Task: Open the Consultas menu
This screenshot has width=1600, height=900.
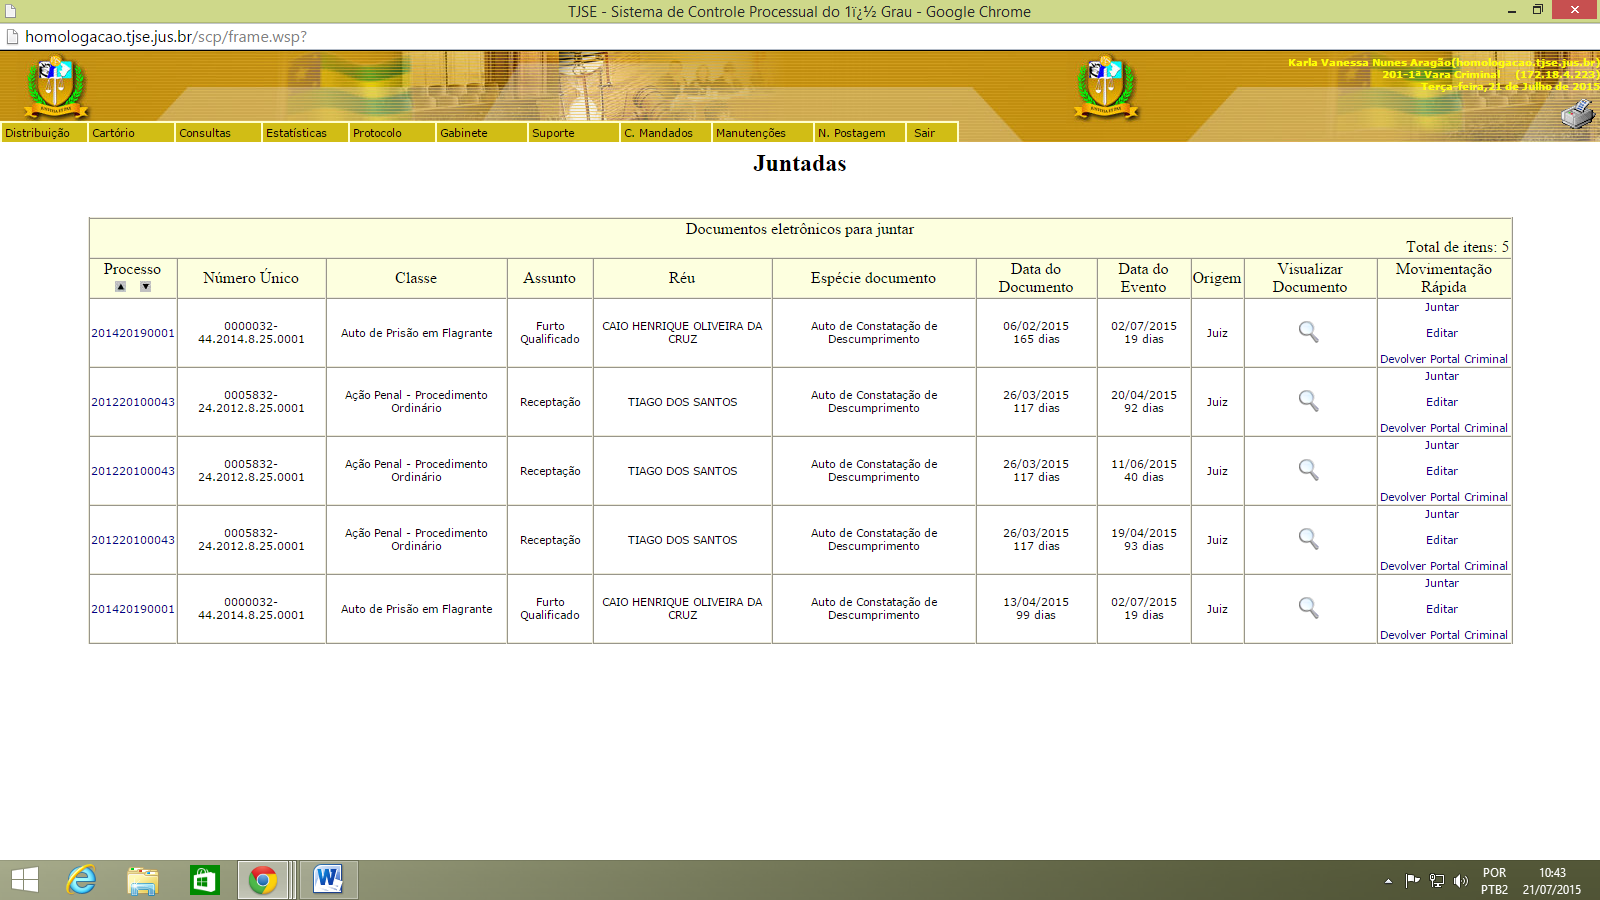Action: (x=205, y=133)
